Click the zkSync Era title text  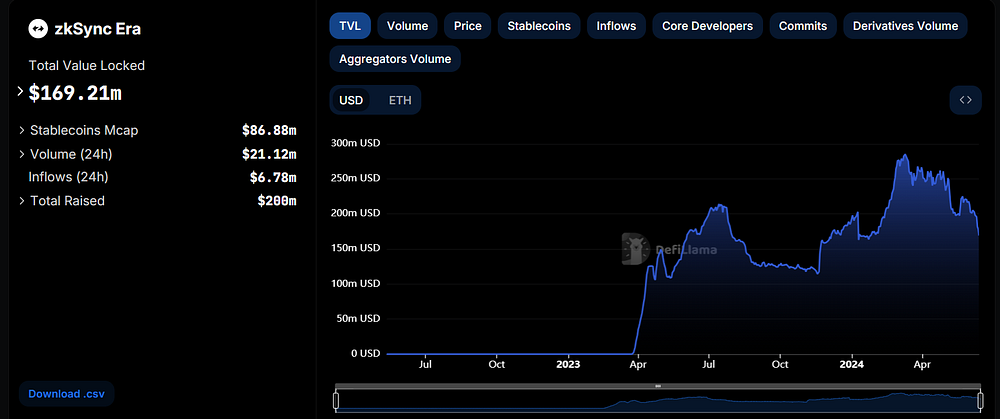98,29
